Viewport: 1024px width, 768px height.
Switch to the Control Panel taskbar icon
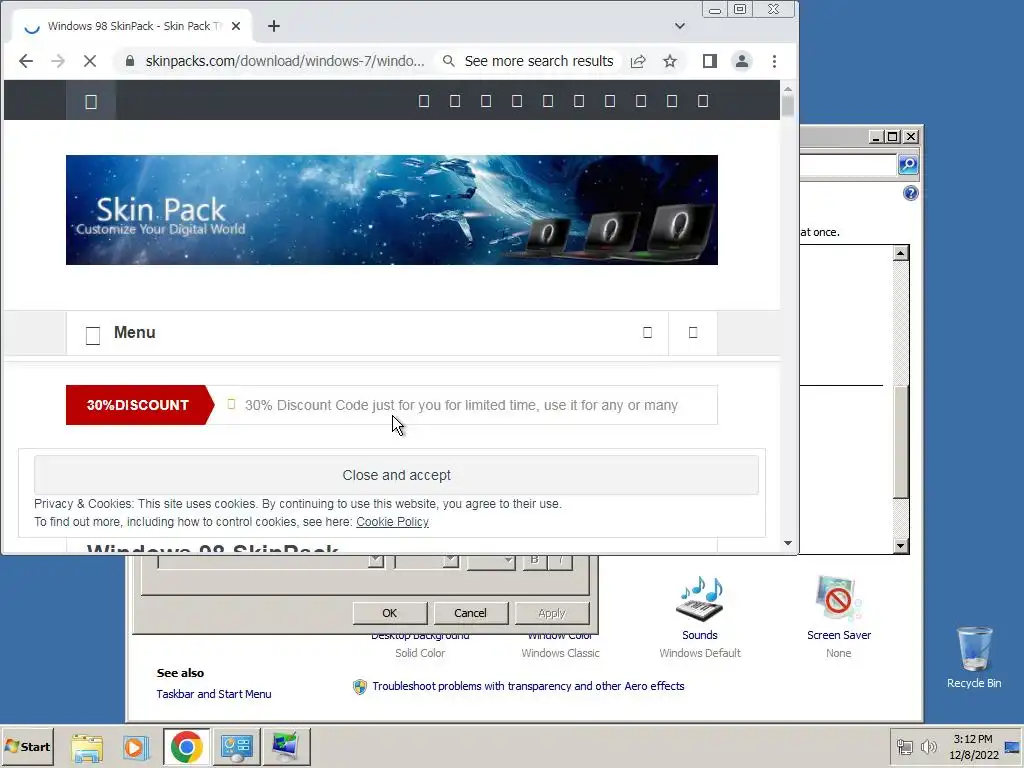[236, 747]
